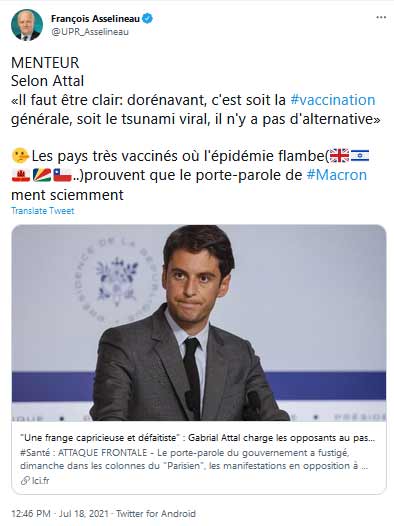
Task: Open the #Macron hashtag
Action: (337, 175)
